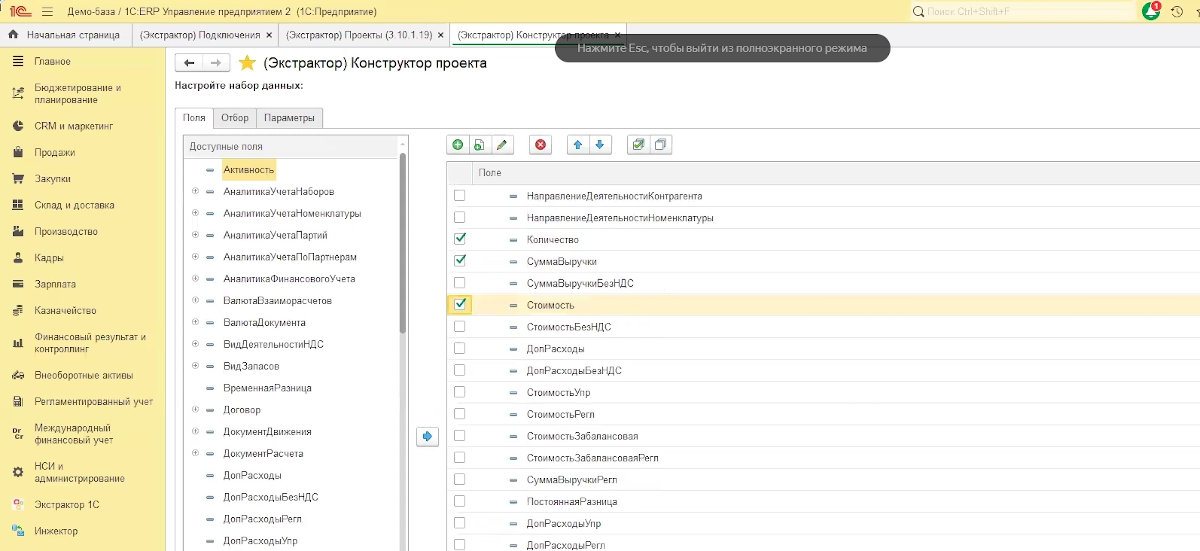Screen dimensions: 1200x551
Task: Click the yellow Favorites star icon
Action: (x=247, y=63)
